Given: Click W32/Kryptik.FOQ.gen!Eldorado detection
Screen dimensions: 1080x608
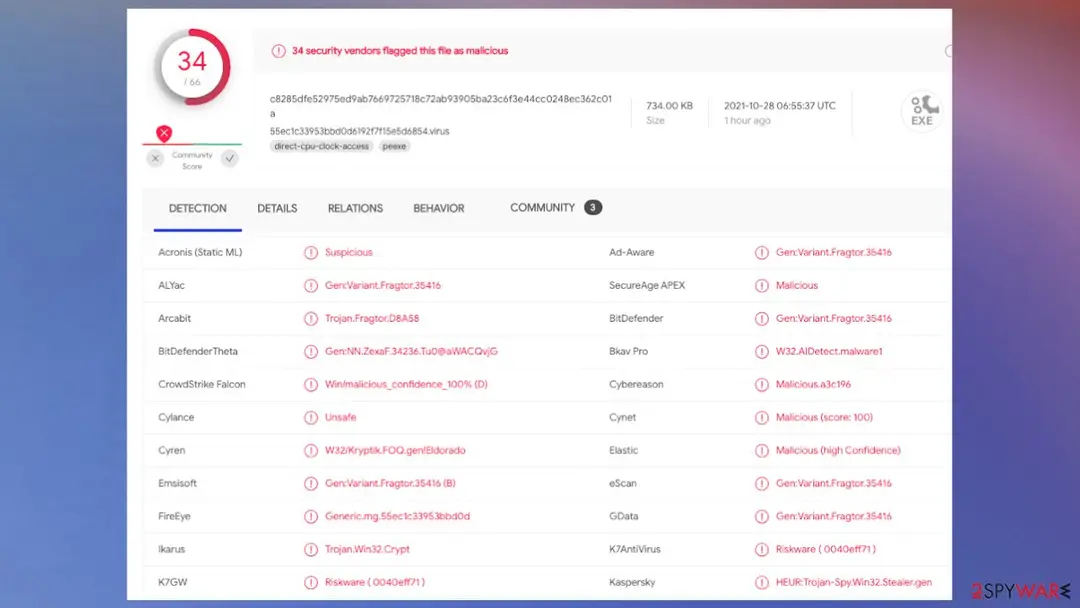Looking at the screenshot, I should pyautogui.click(x=395, y=450).
